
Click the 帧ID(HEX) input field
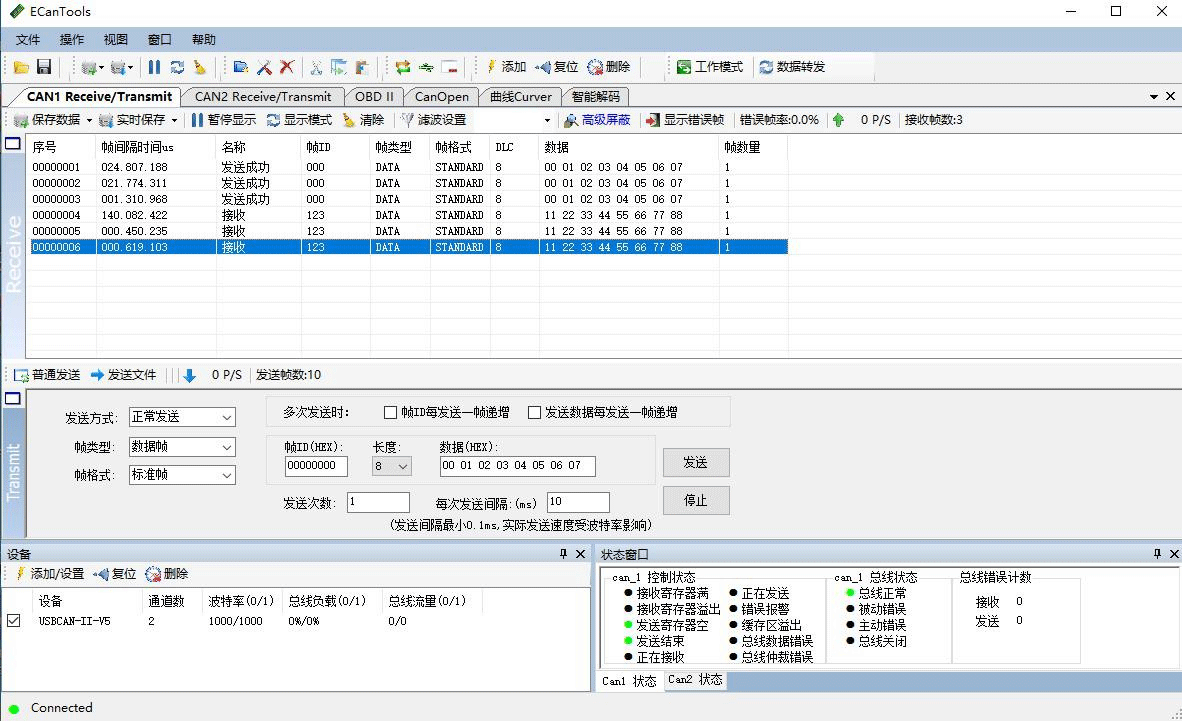(316, 466)
